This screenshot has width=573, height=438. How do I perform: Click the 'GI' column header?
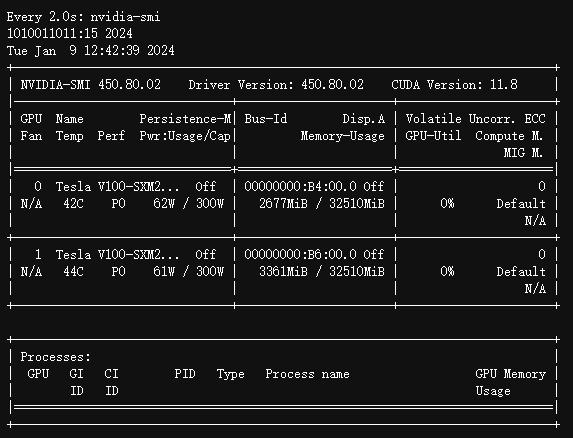[76, 374]
